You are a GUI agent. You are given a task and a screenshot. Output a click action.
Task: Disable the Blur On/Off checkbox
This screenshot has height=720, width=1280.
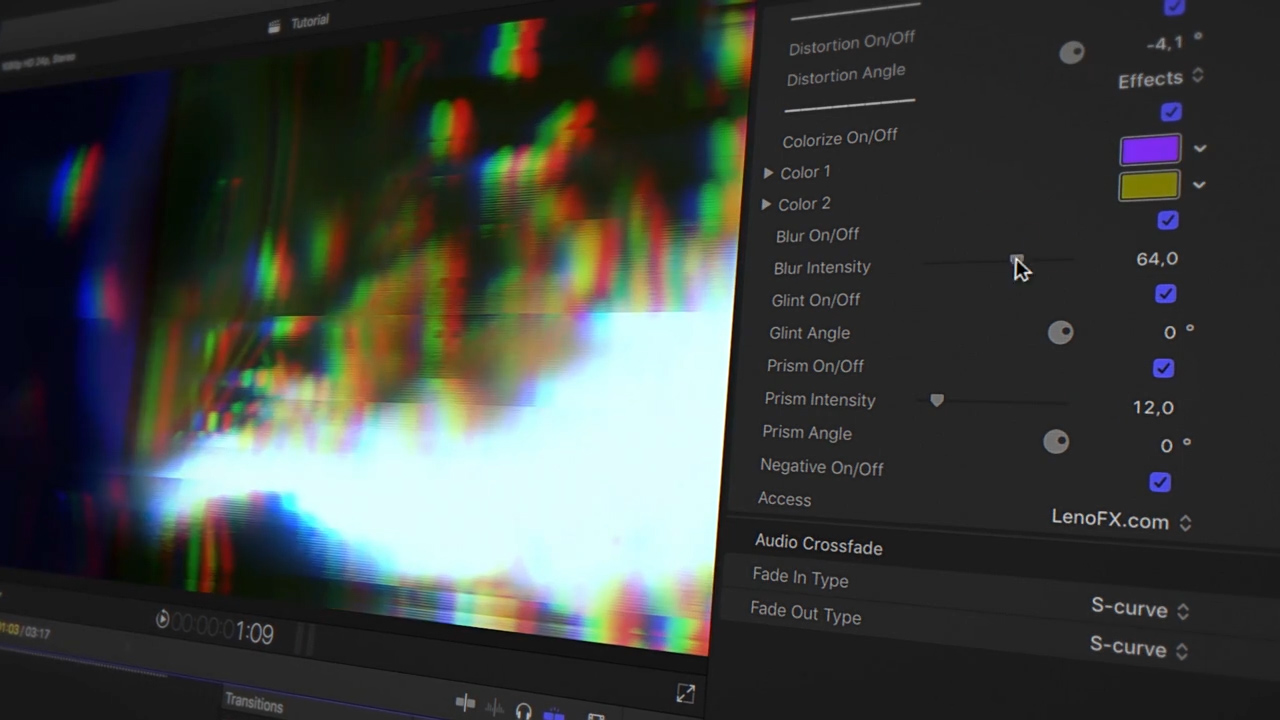(1167, 220)
